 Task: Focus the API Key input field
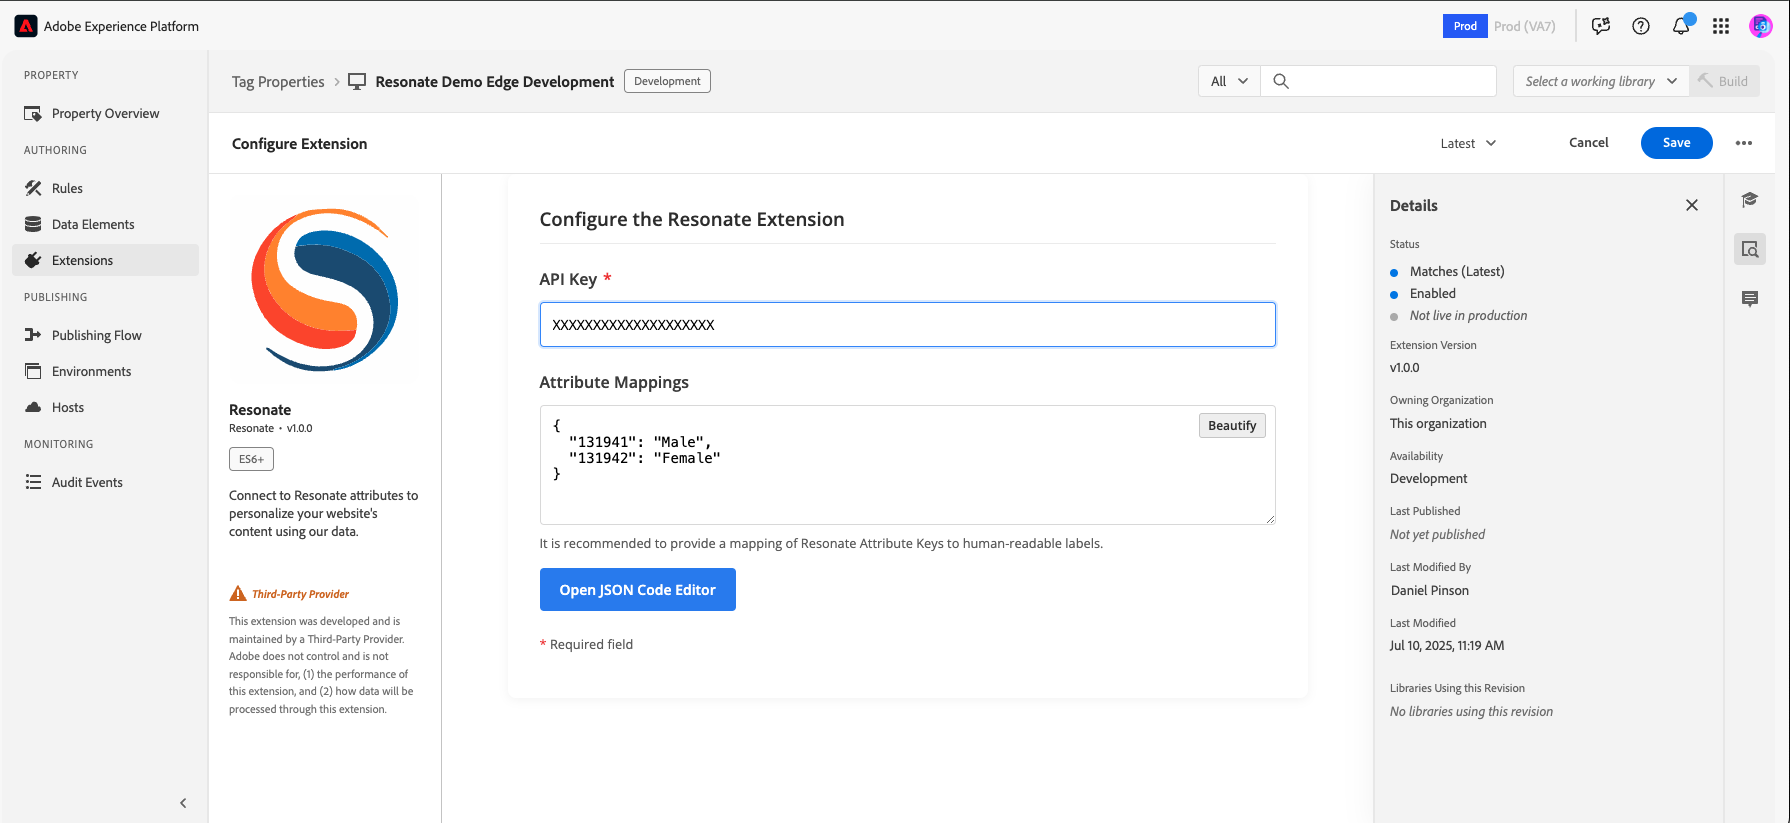point(907,325)
